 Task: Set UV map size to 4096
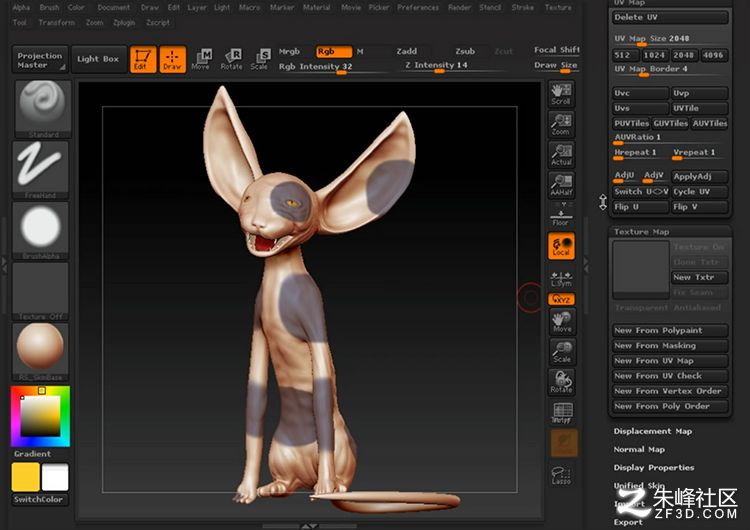(714, 55)
